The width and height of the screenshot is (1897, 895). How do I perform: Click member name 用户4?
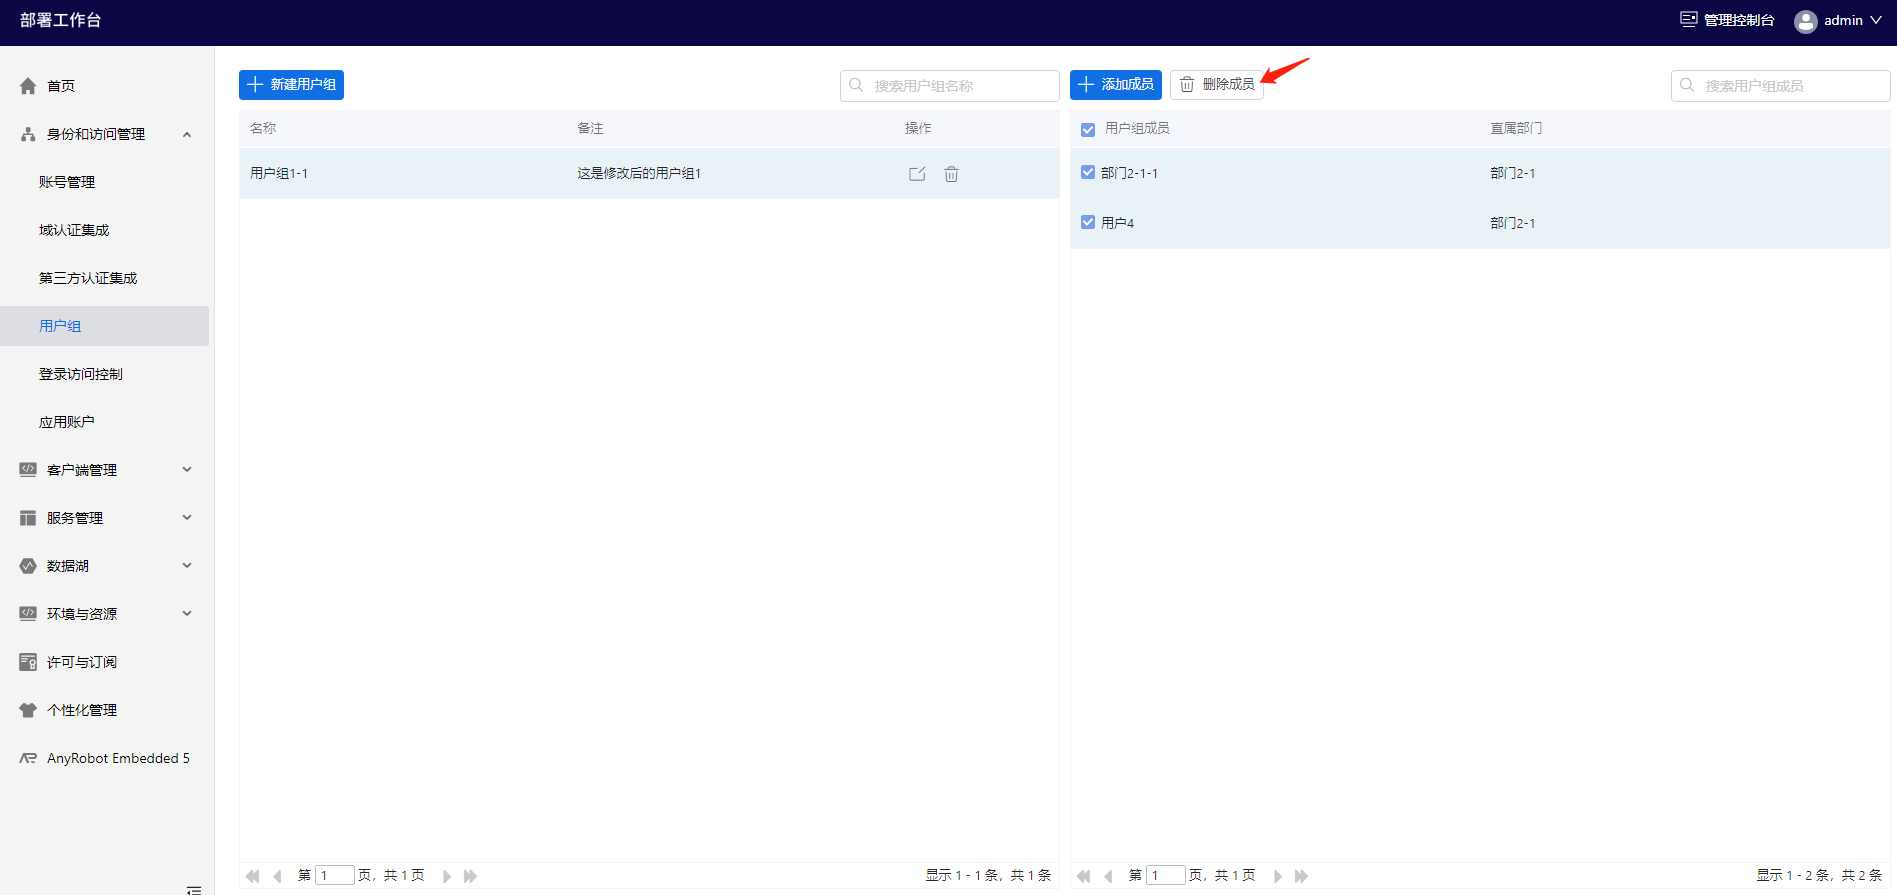1117,223
